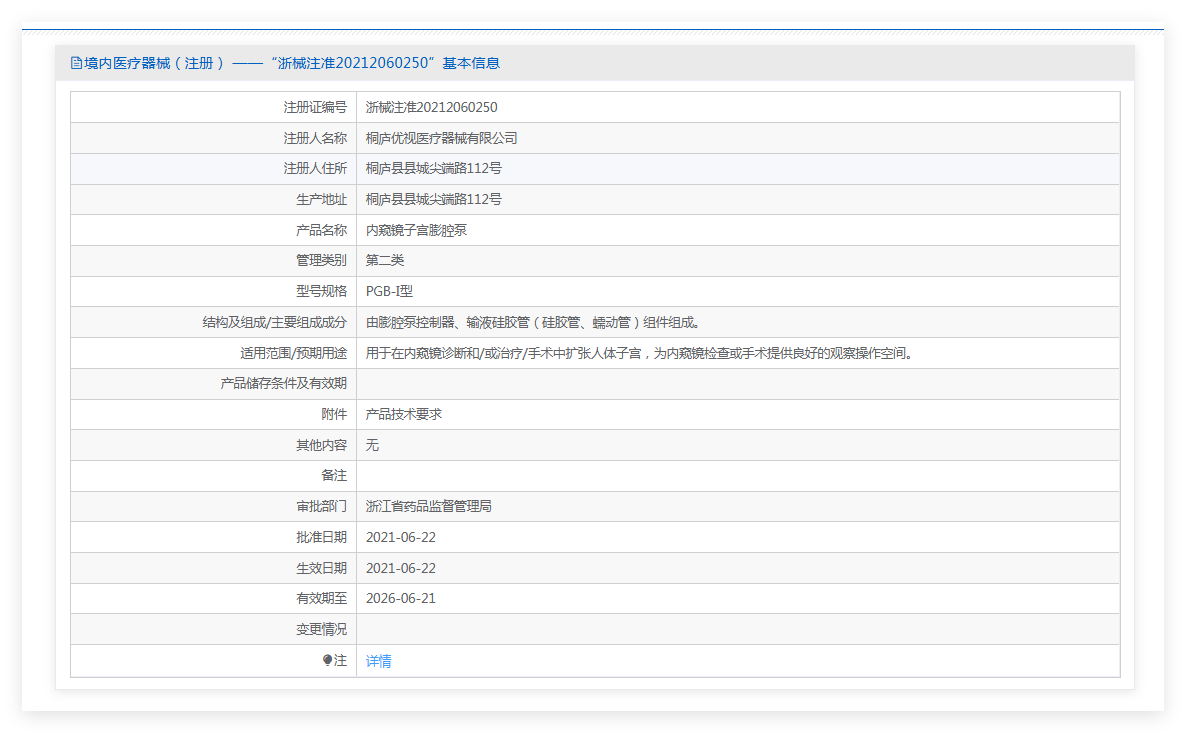Click the 无 value in 其他内容 row
The image size is (1186, 733).
(x=372, y=446)
